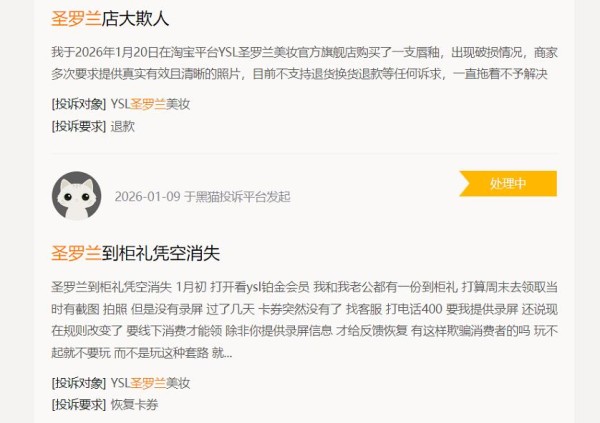This screenshot has width=600, height=423.
Task: Click the yellow 处理中 status badge
Action: click(508, 184)
